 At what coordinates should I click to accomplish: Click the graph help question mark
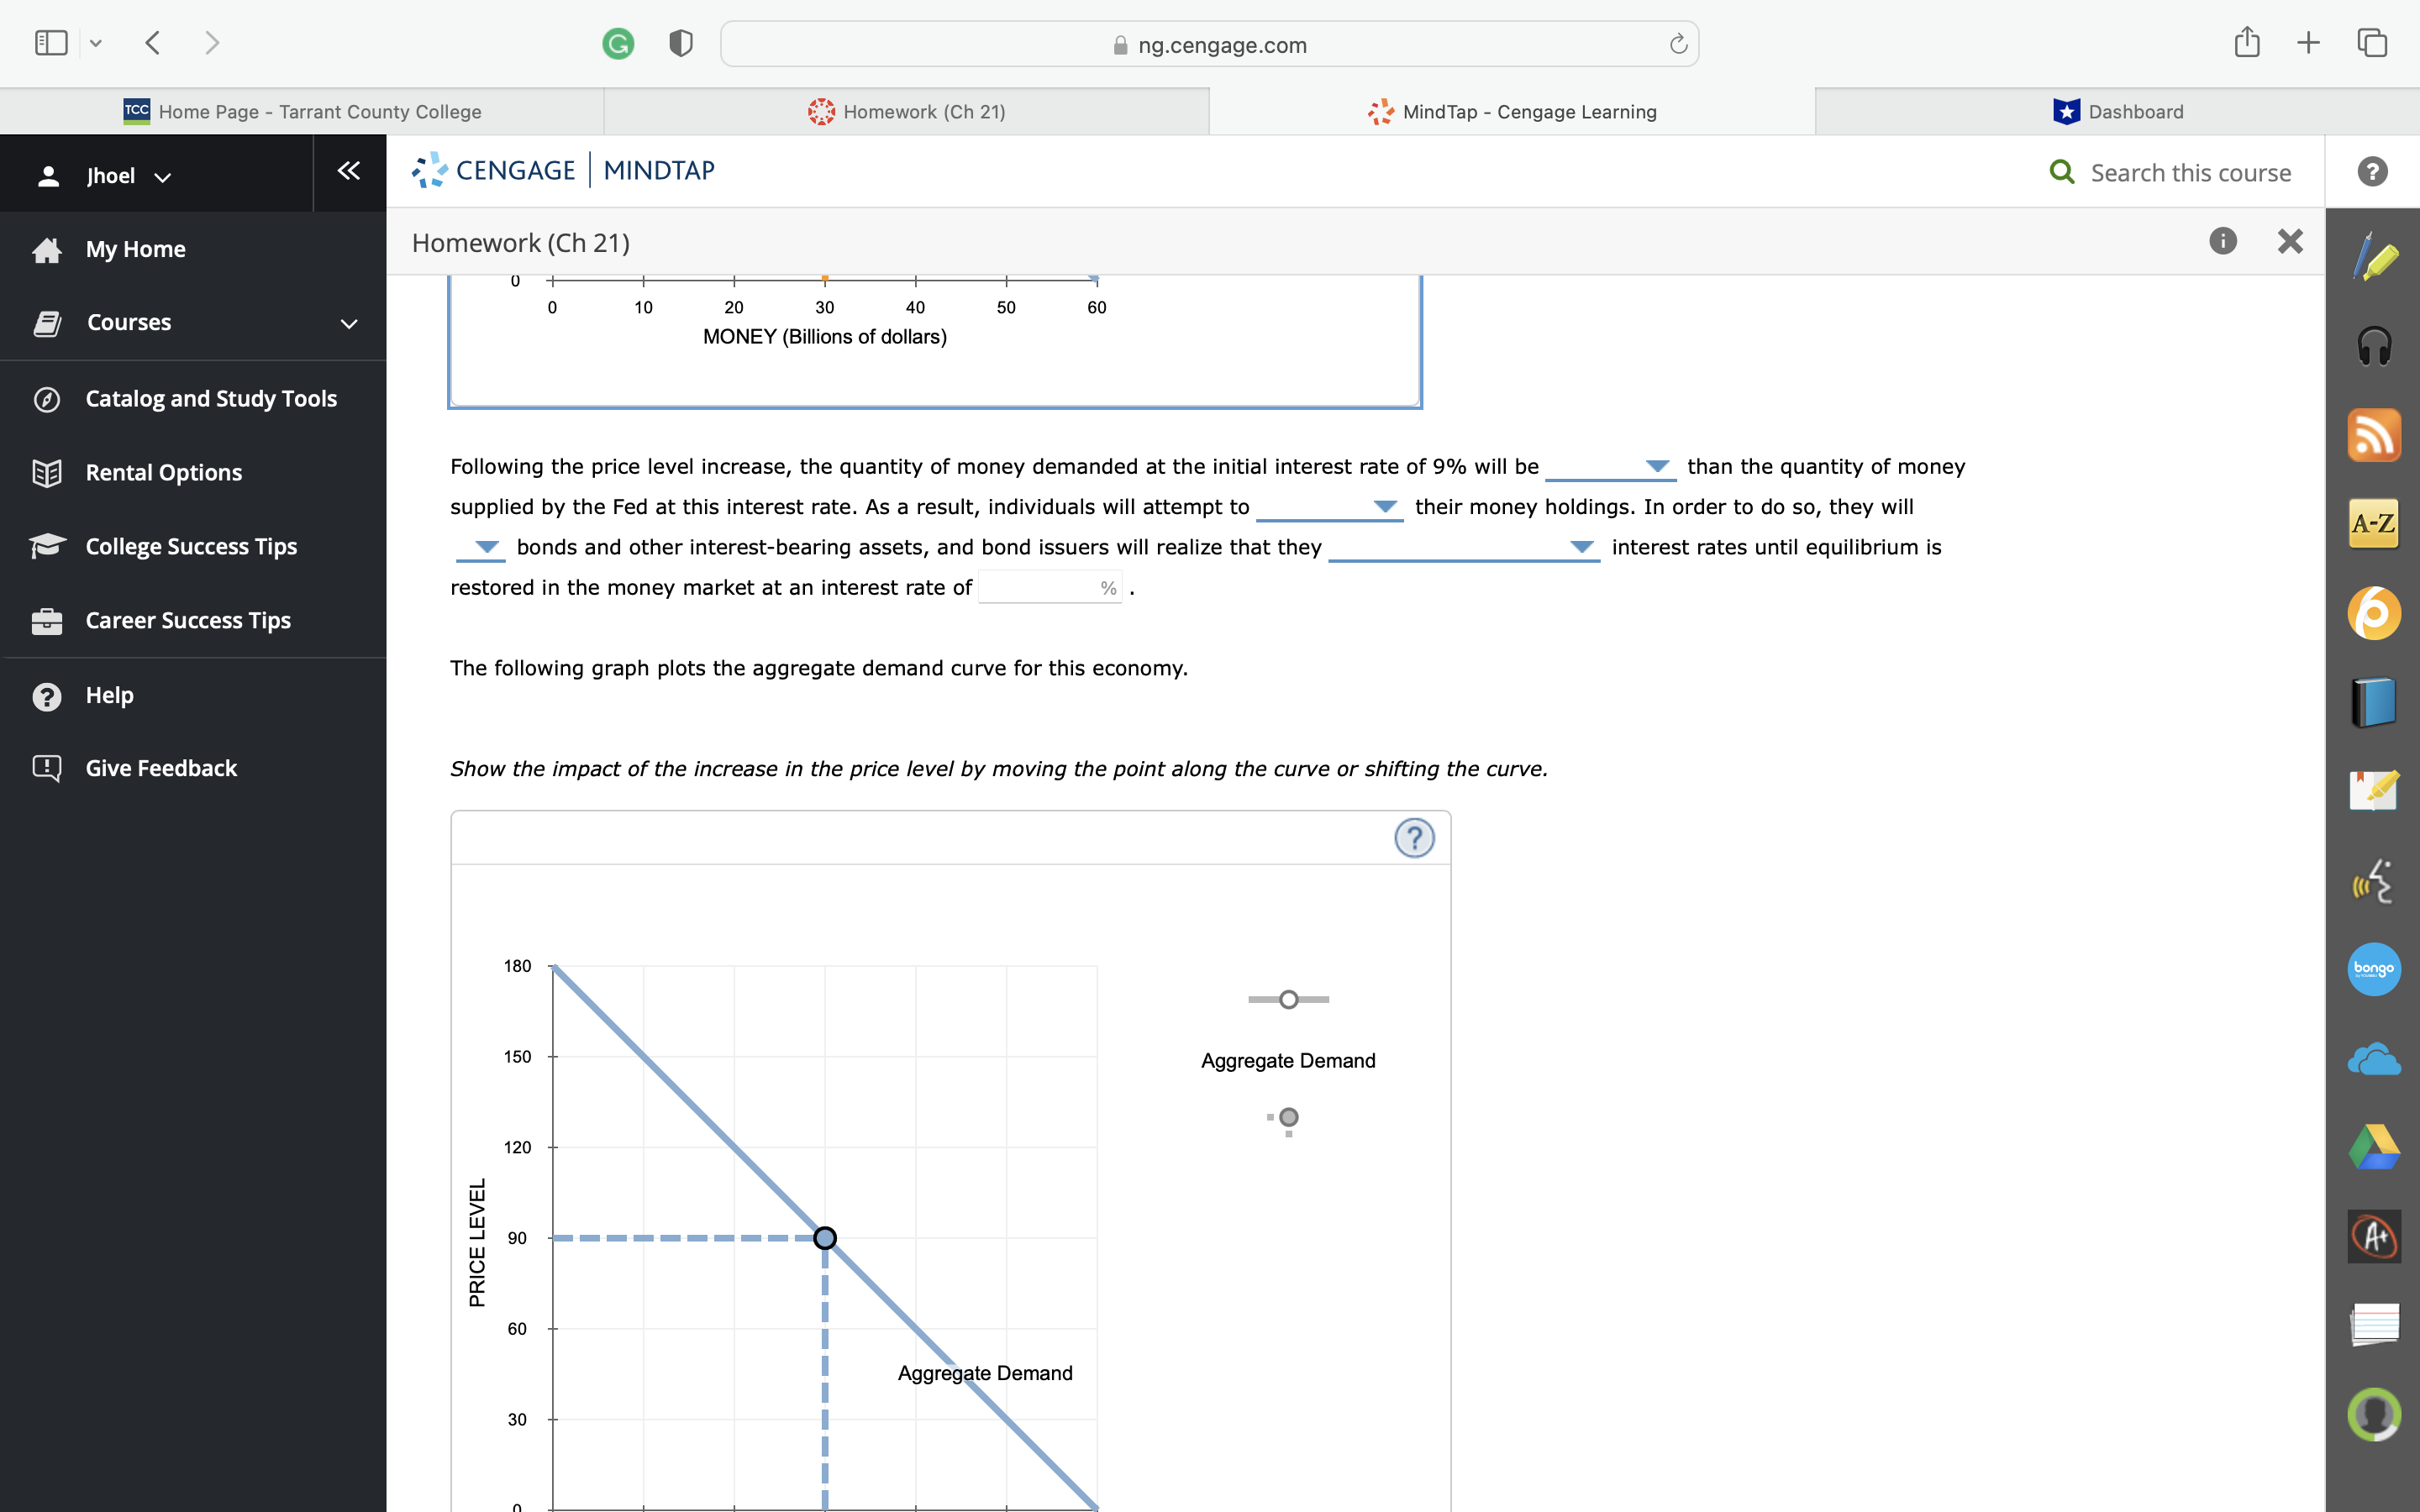pos(1414,838)
